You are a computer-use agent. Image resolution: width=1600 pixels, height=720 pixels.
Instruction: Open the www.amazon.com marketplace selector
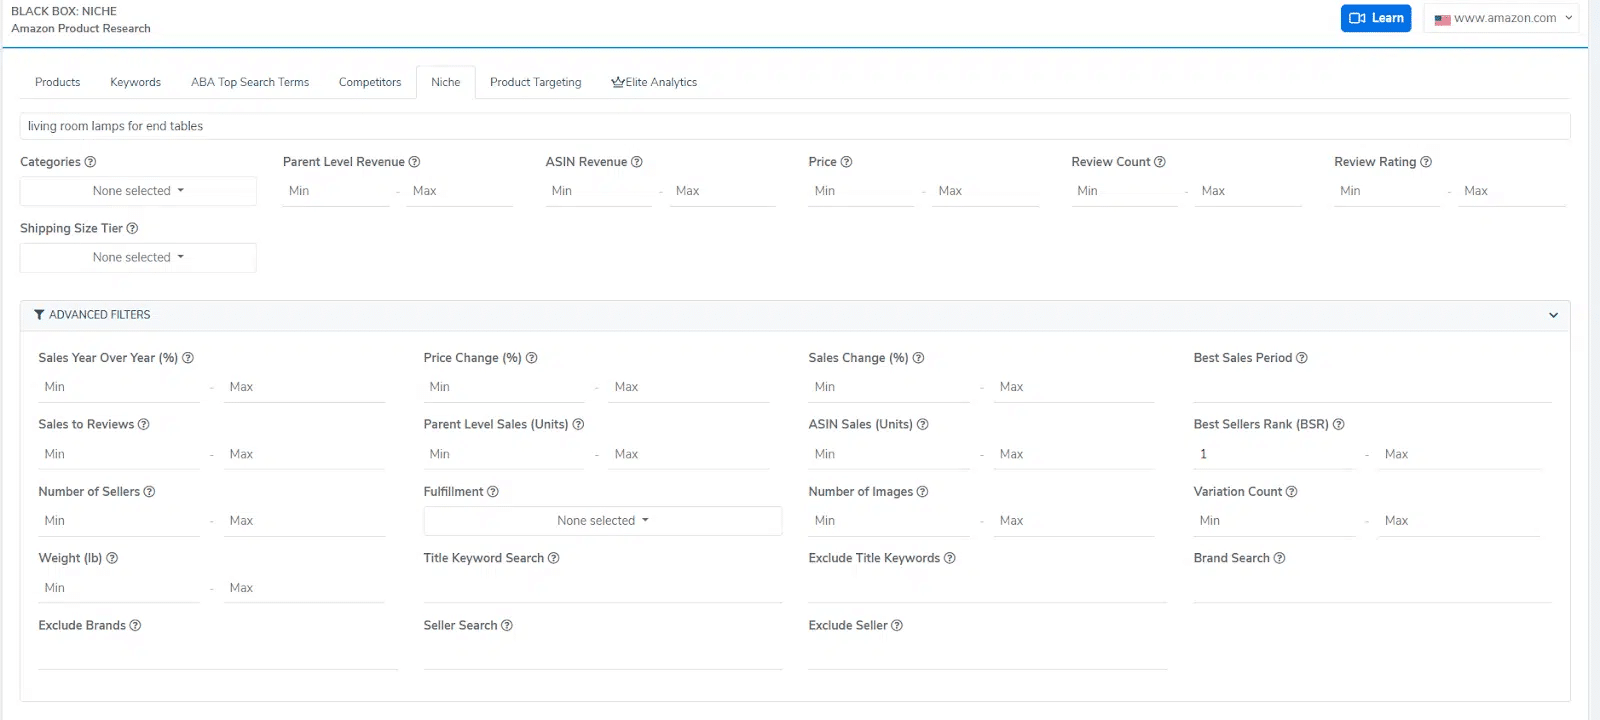(1503, 18)
